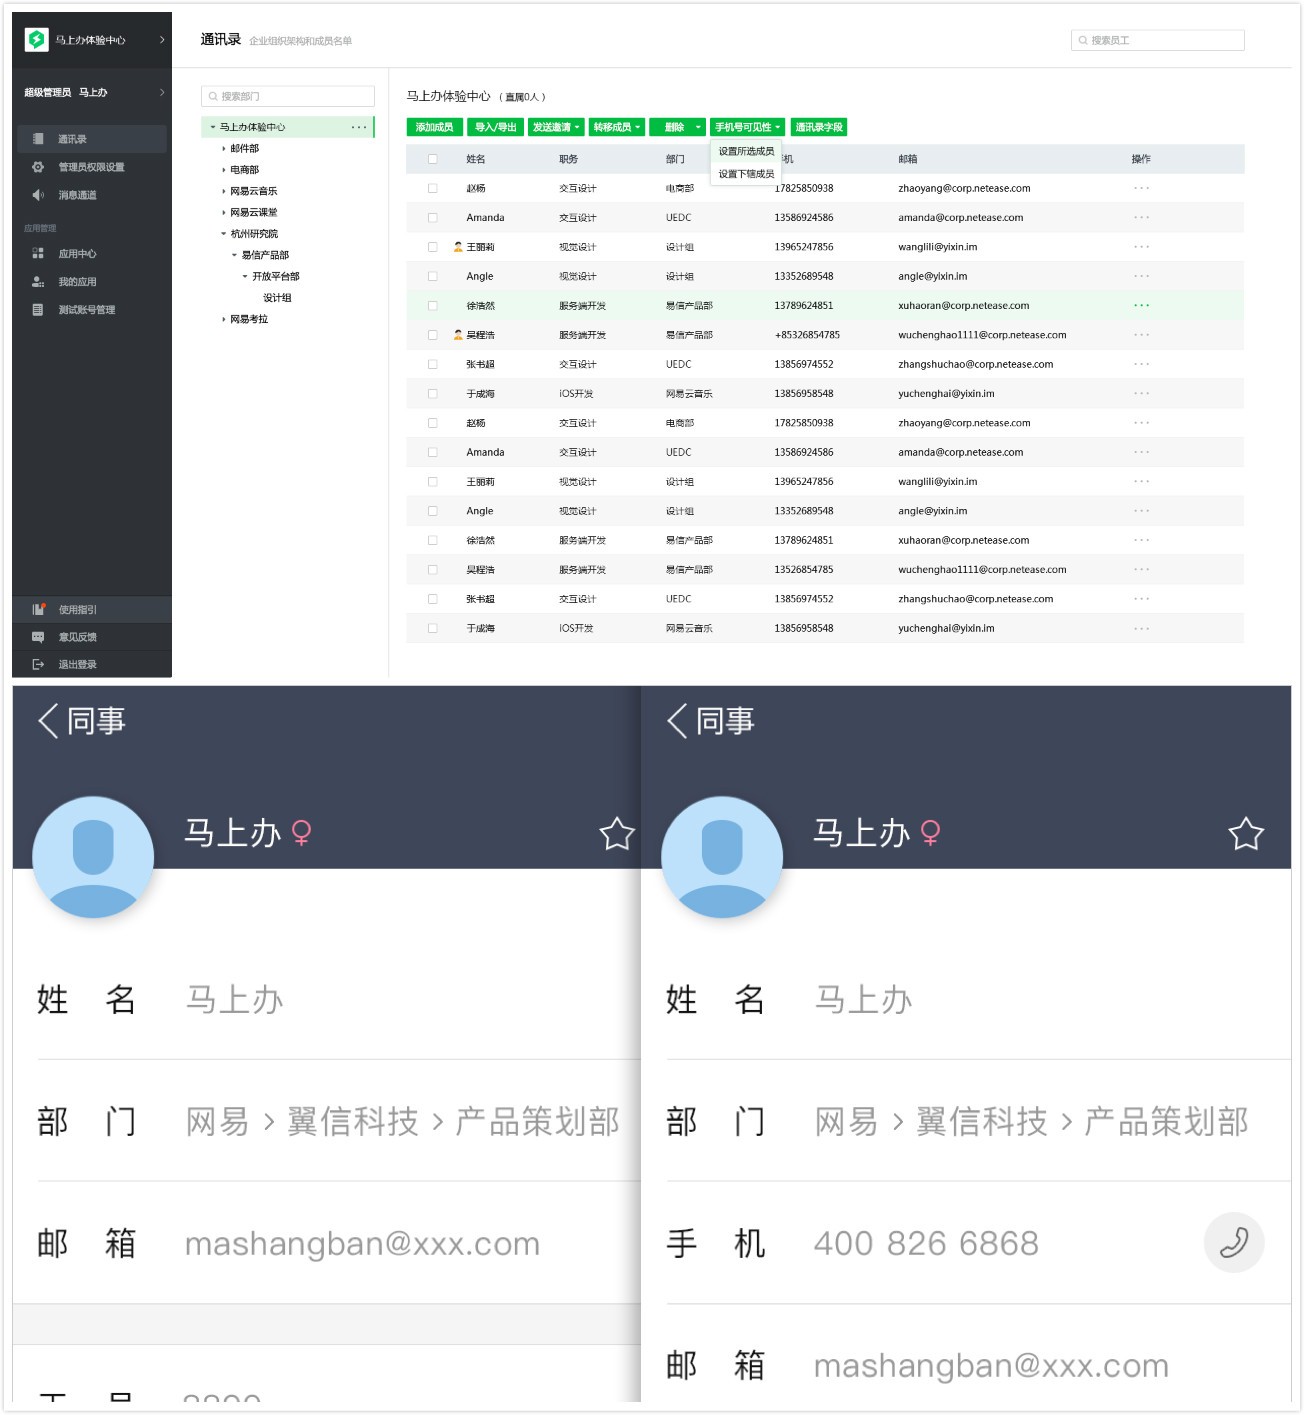Choose 设置所选成员 from dropdown menu
The height and width of the screenshot is (1415, 1304).
pos(746,152)
